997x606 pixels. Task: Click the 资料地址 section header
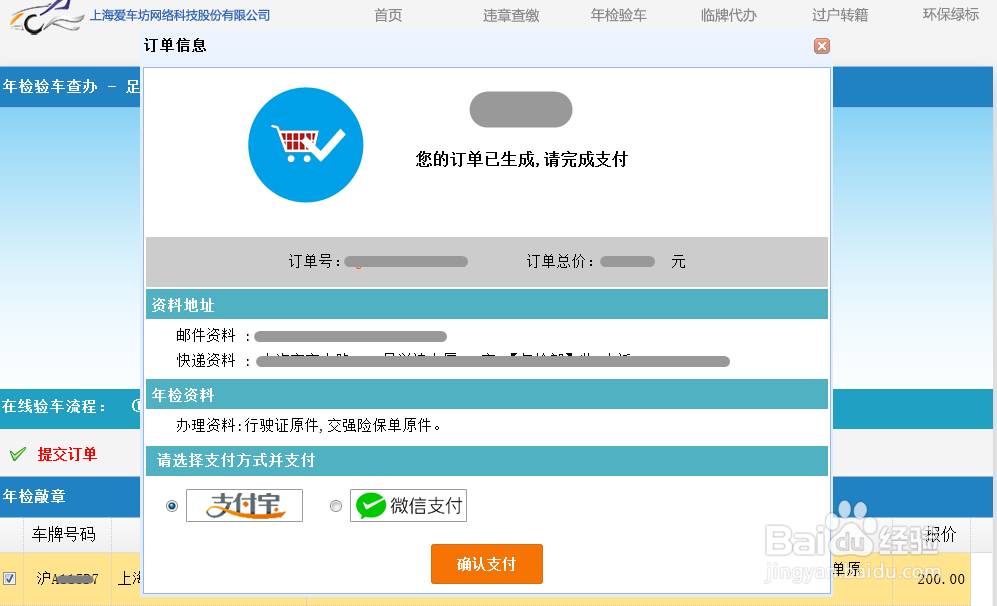pyautogui.click(x=486, y=305)
